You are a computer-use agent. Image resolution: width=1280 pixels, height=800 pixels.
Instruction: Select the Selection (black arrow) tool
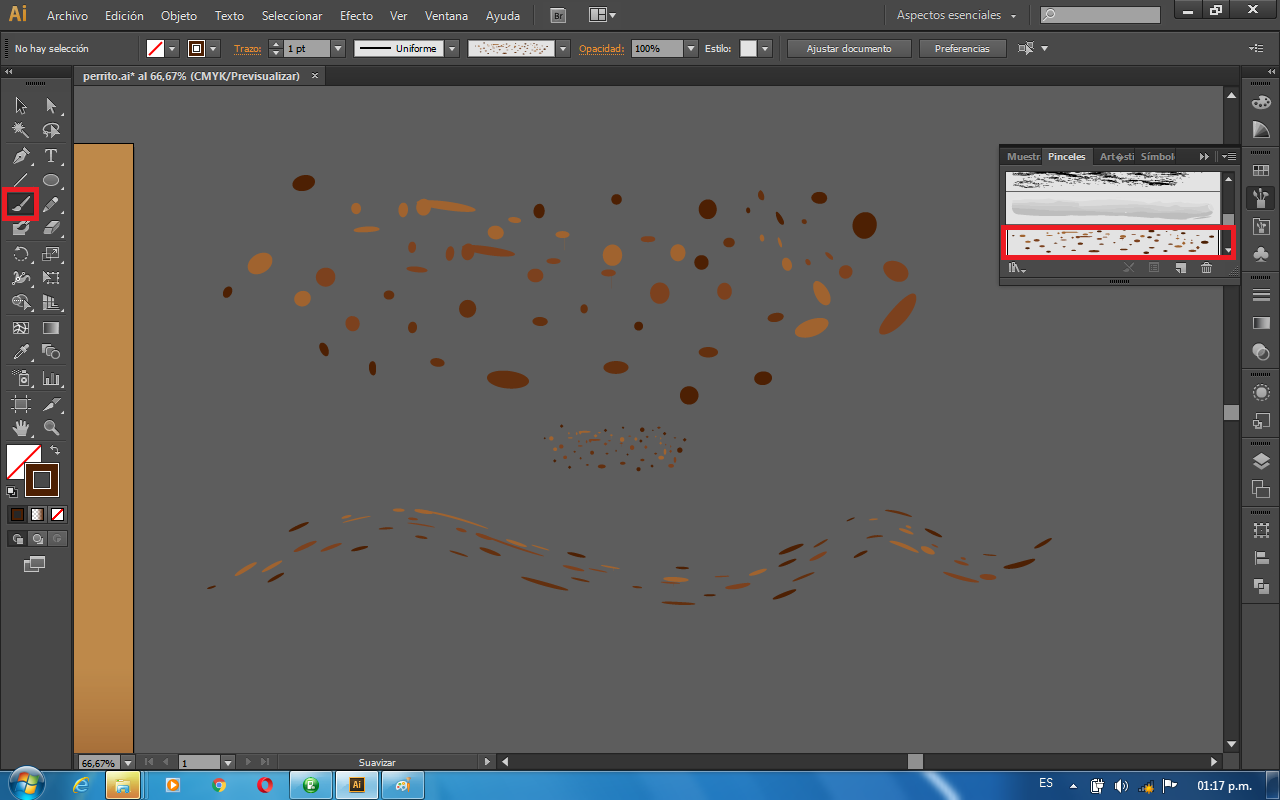click(21, 106)
